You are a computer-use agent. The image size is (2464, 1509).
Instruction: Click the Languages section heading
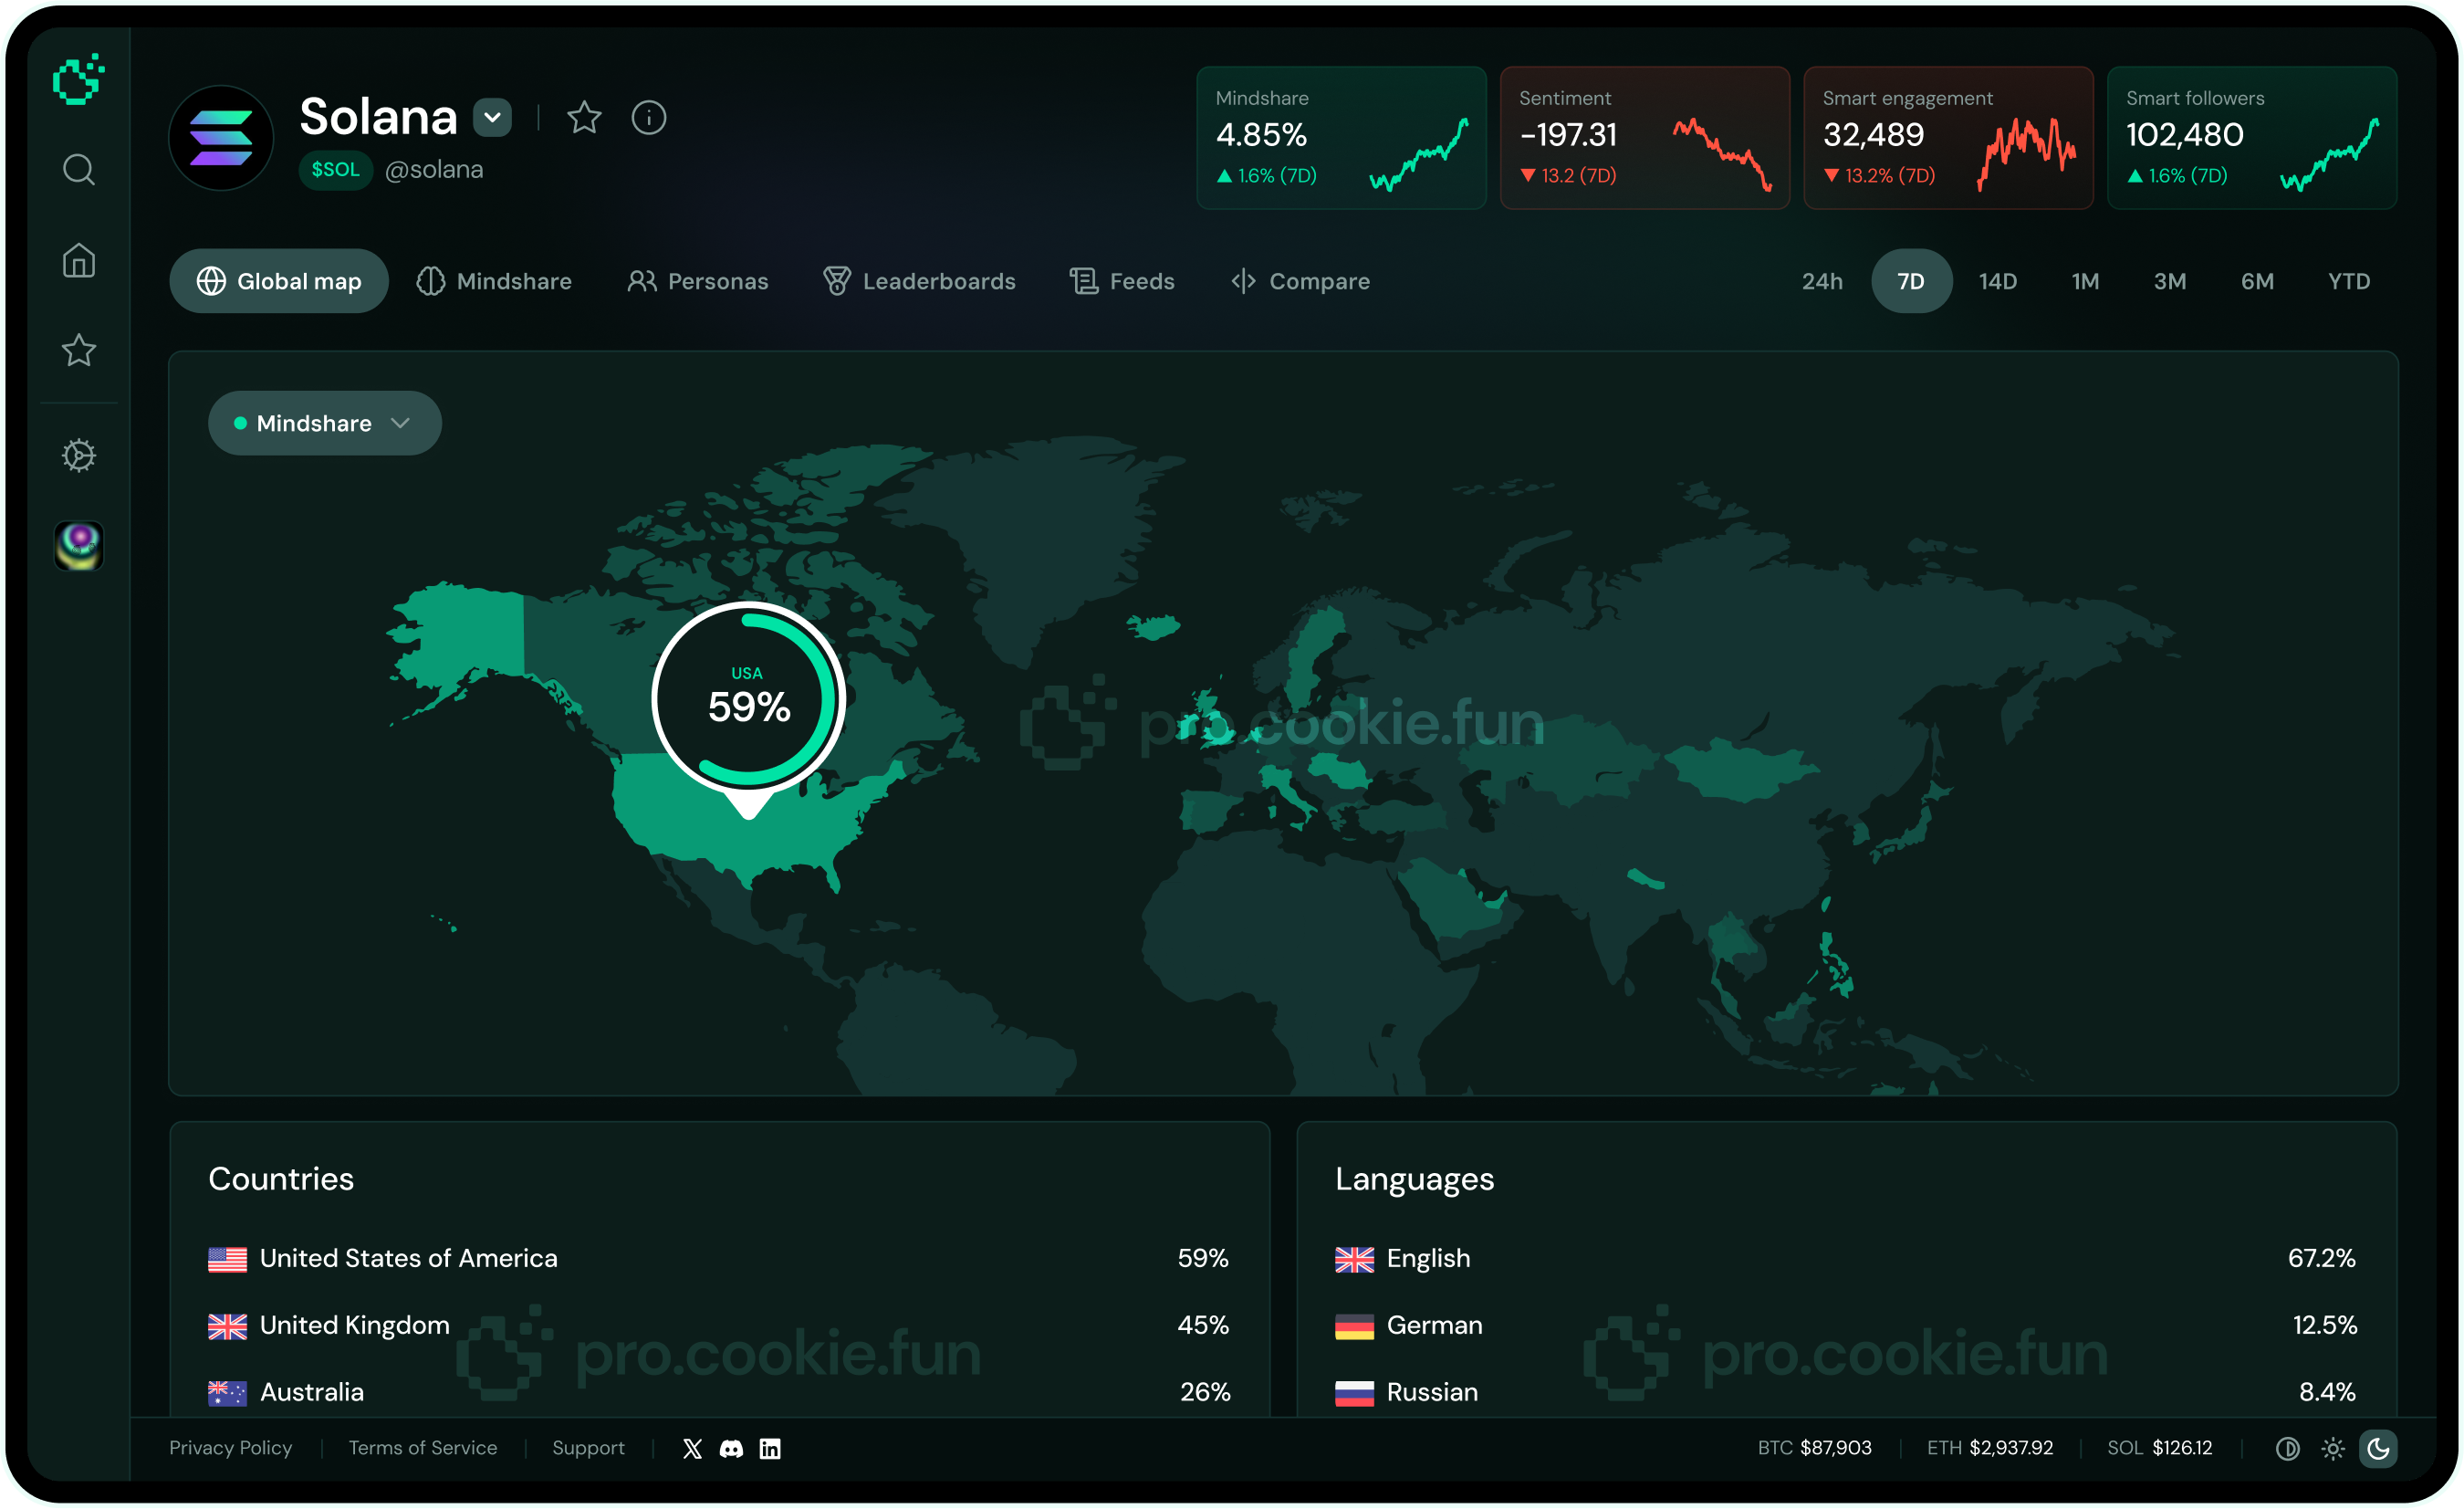coord(1414,1180)
